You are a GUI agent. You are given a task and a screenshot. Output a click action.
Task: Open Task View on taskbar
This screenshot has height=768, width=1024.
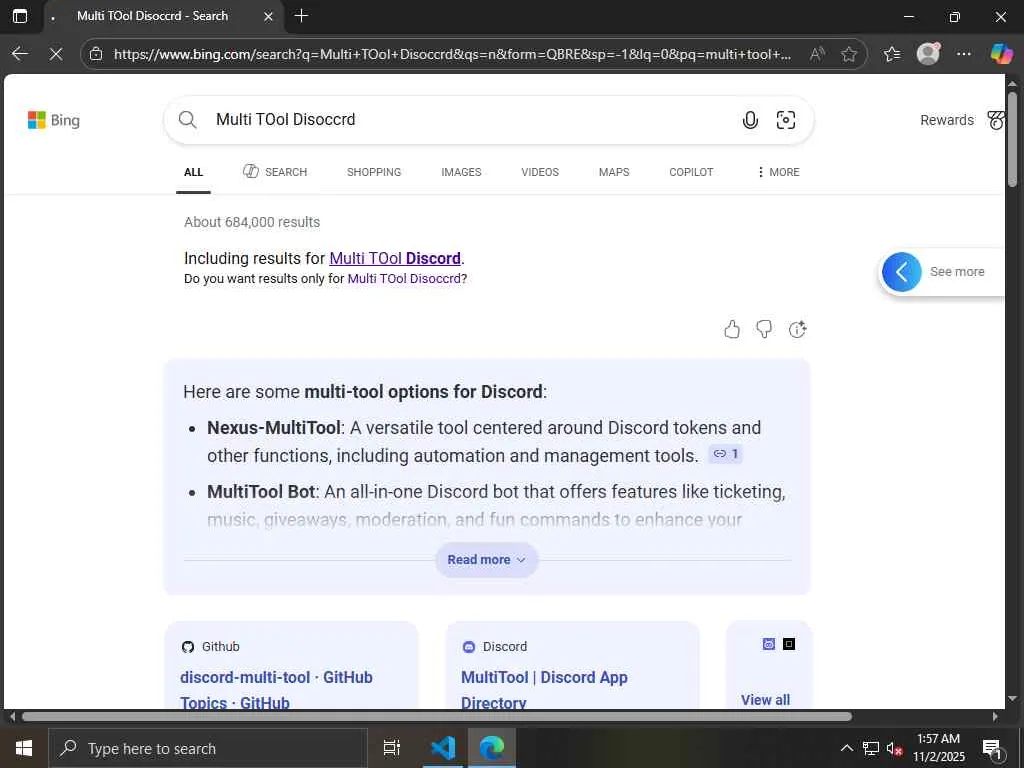point(392,748)
